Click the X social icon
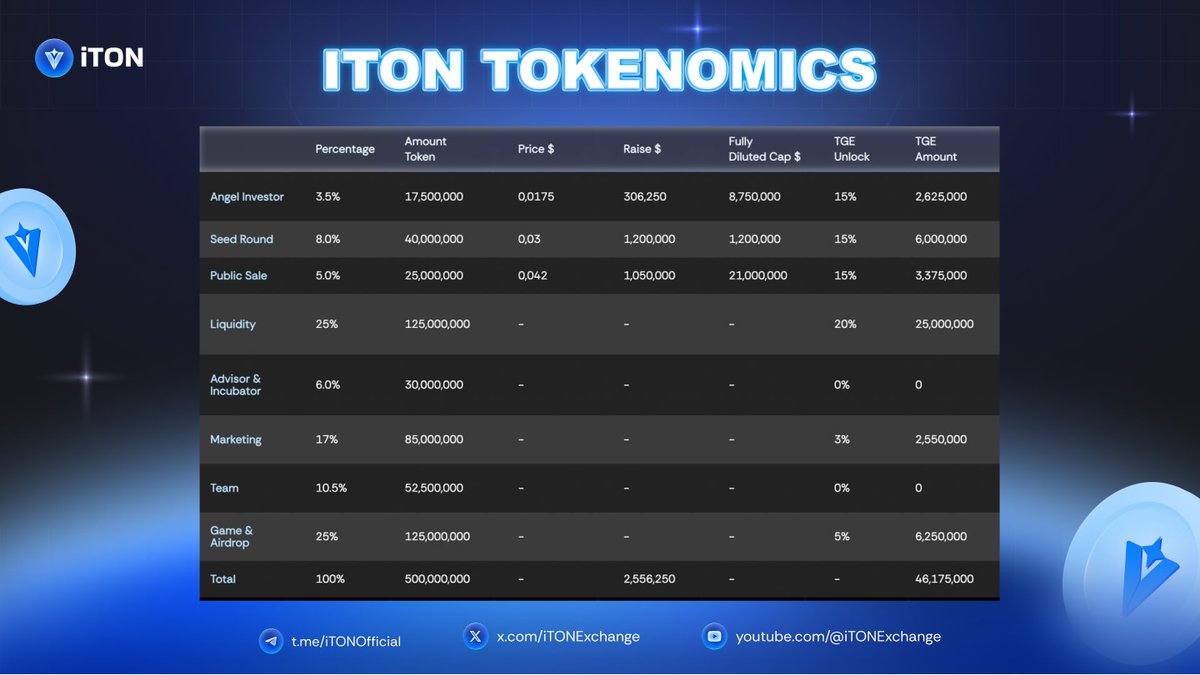 coord(476,636)
